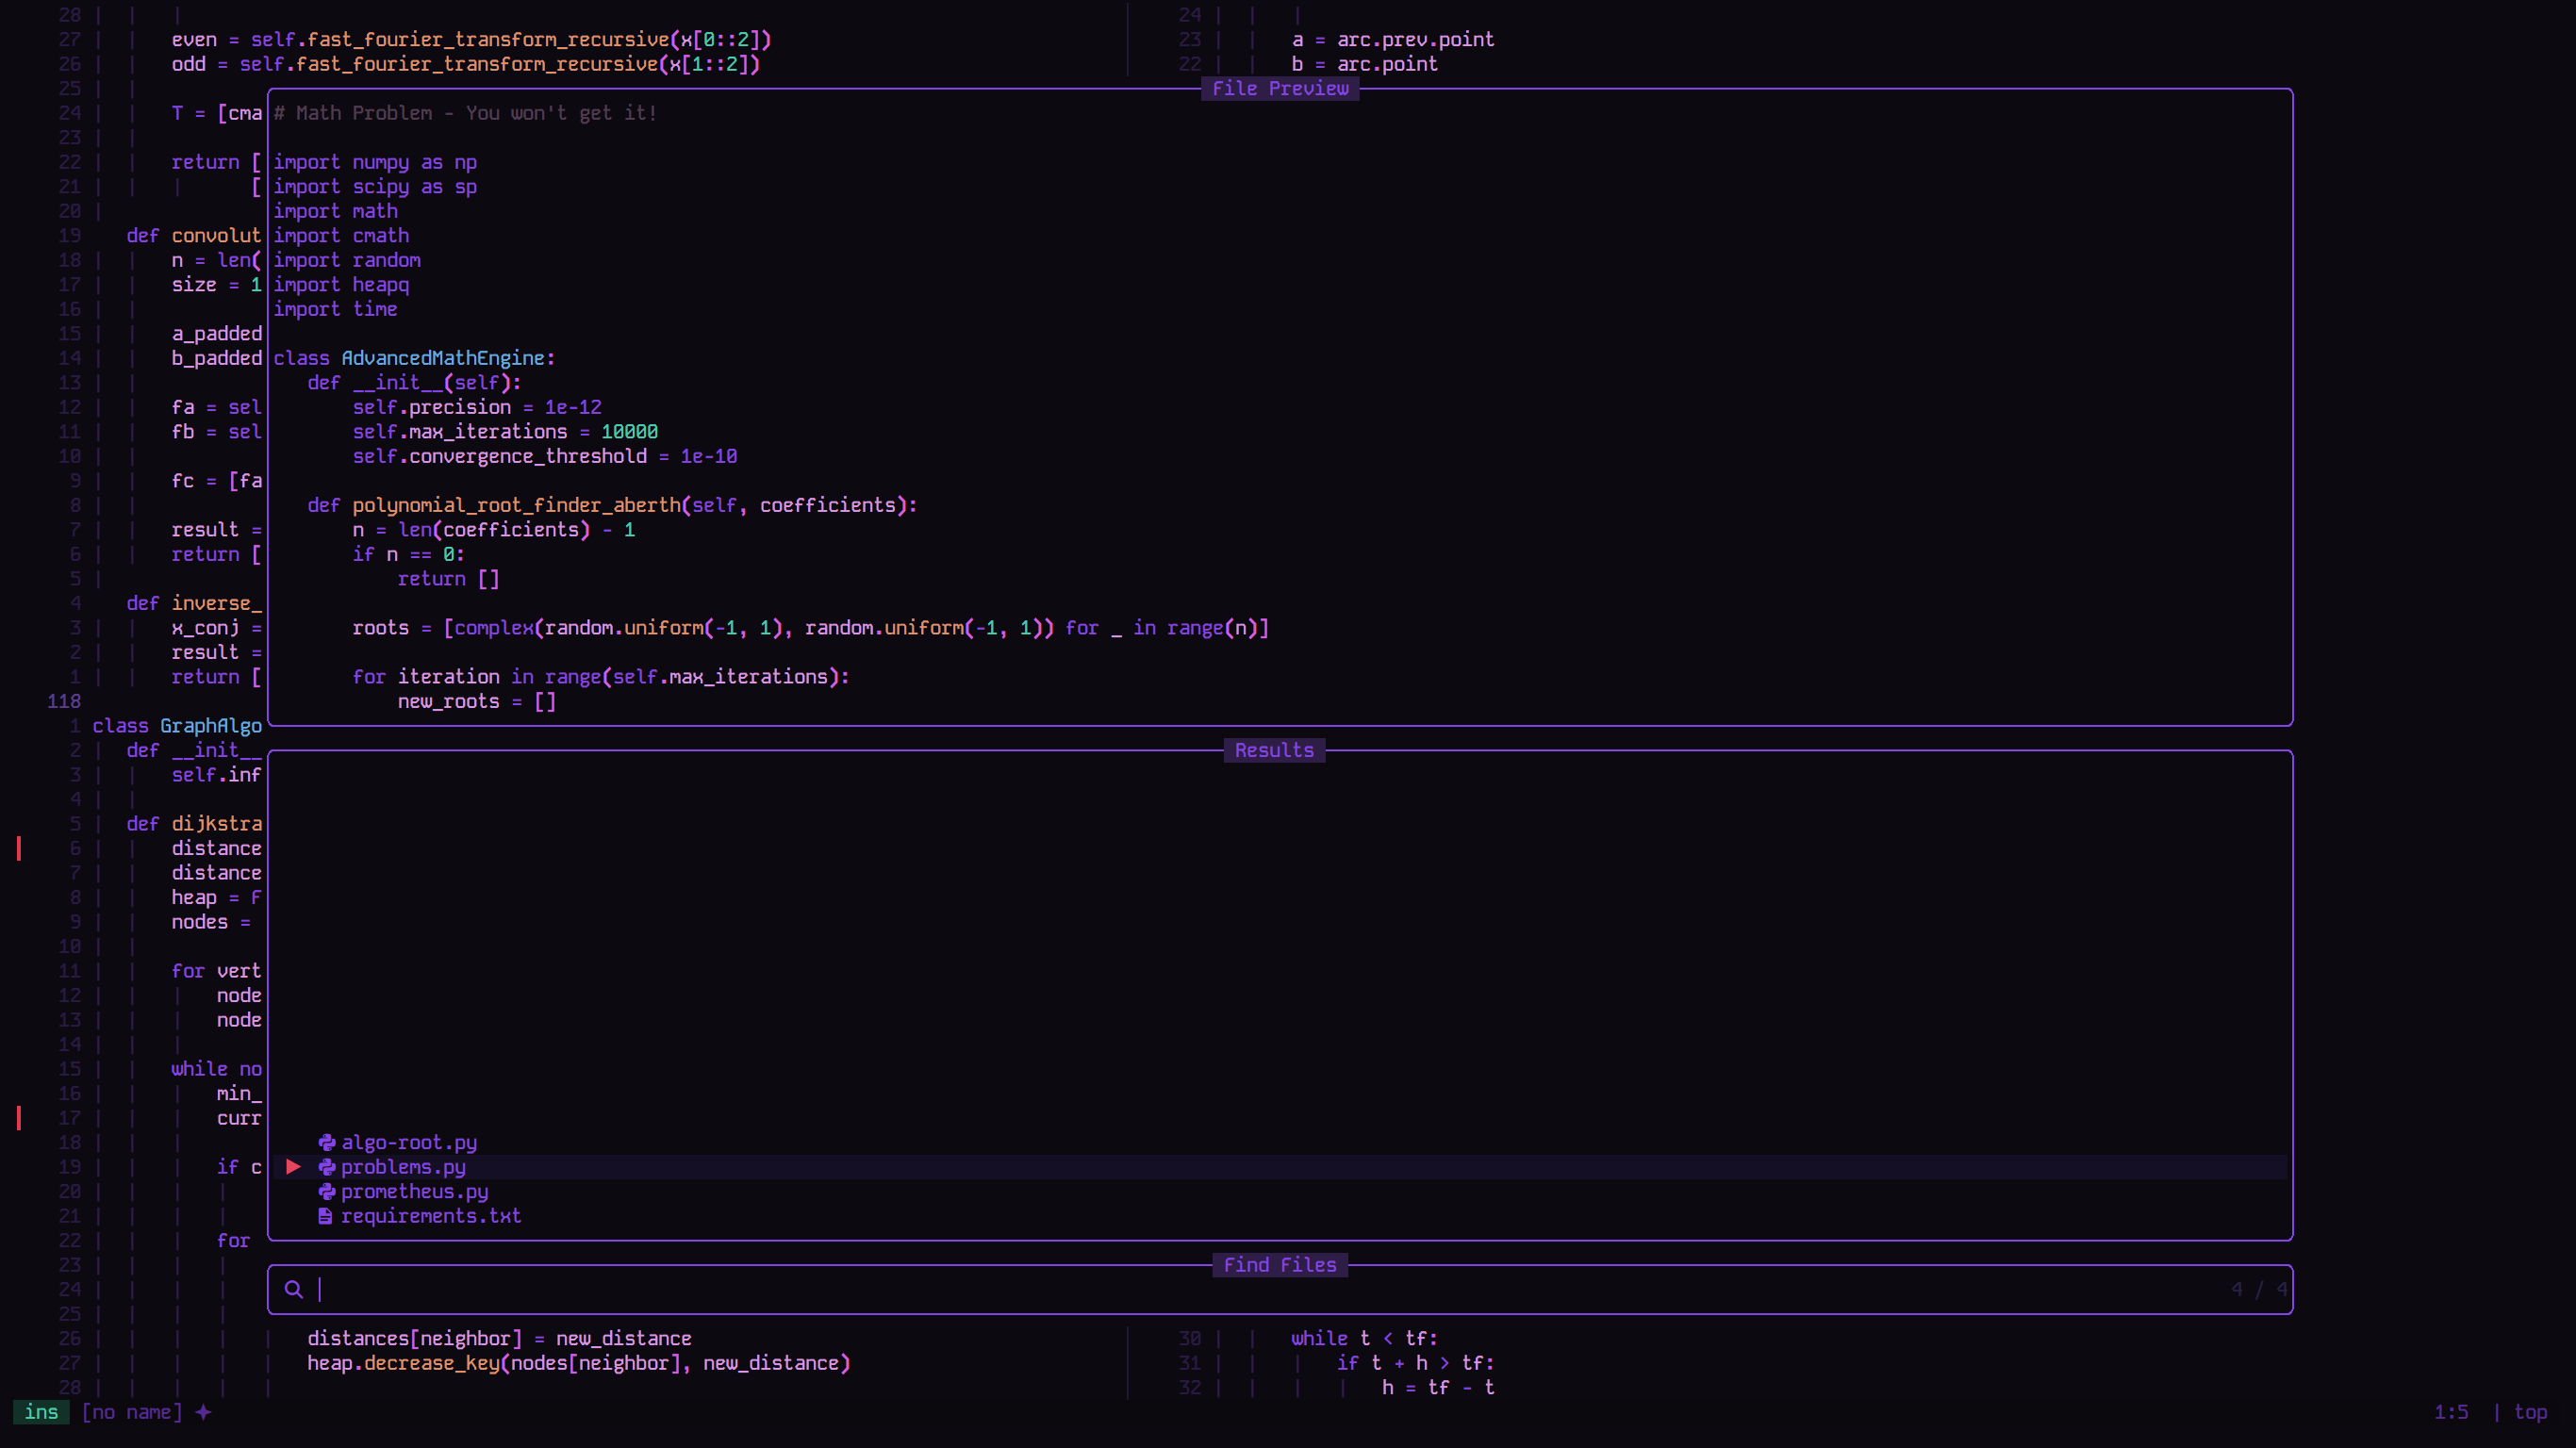Click 'self.precision = 1e-12' in preview
This screenshot has width=2576, height=1448.
477,407
